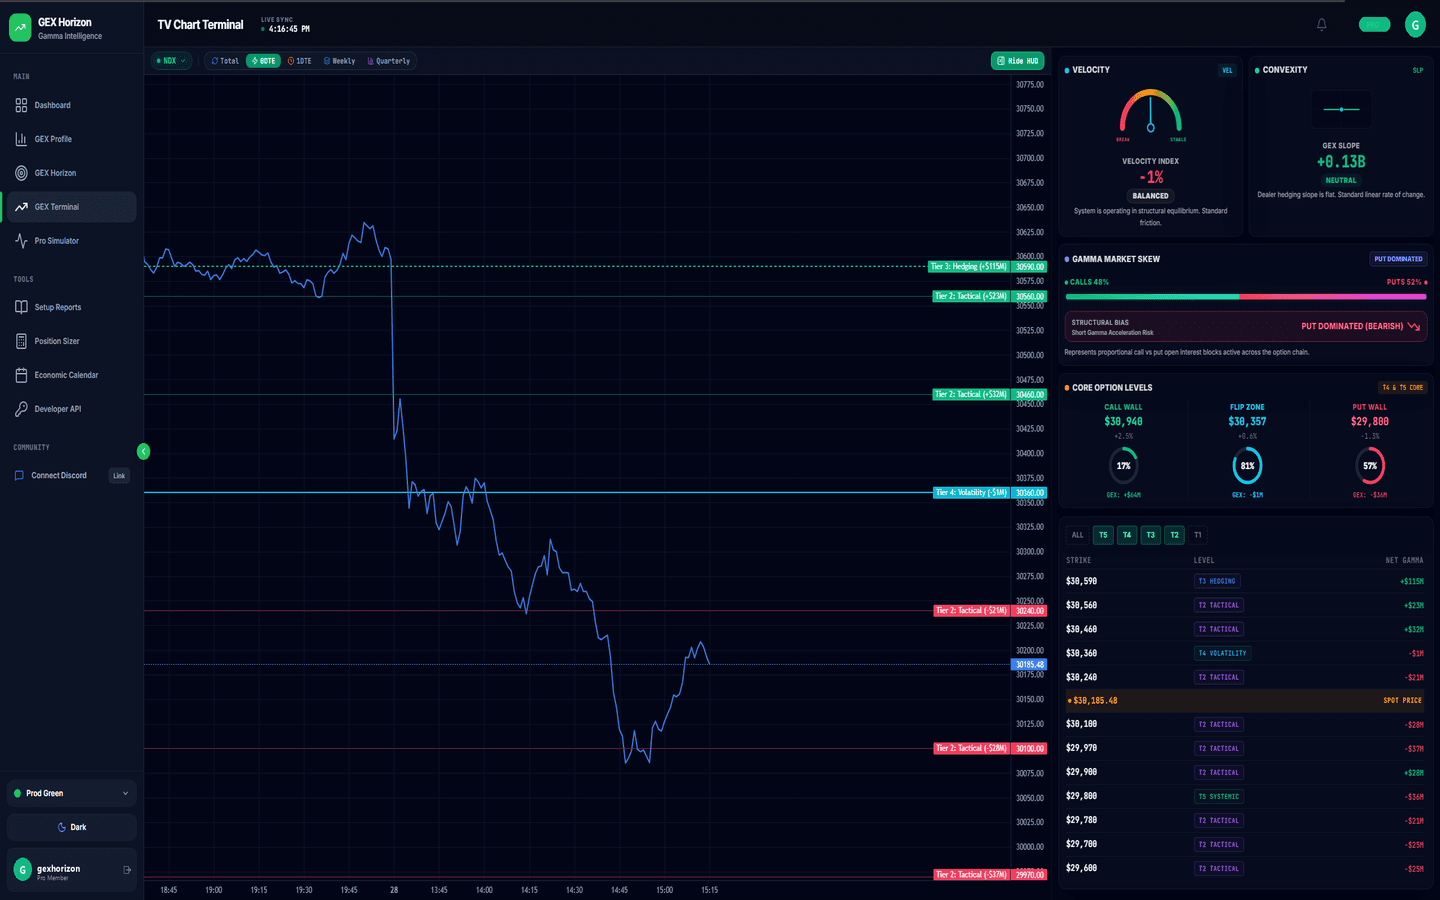The image size is (1440, 900).
Task: Open Position Sizer via its calculator icon
Action: (x=21, y=341)
